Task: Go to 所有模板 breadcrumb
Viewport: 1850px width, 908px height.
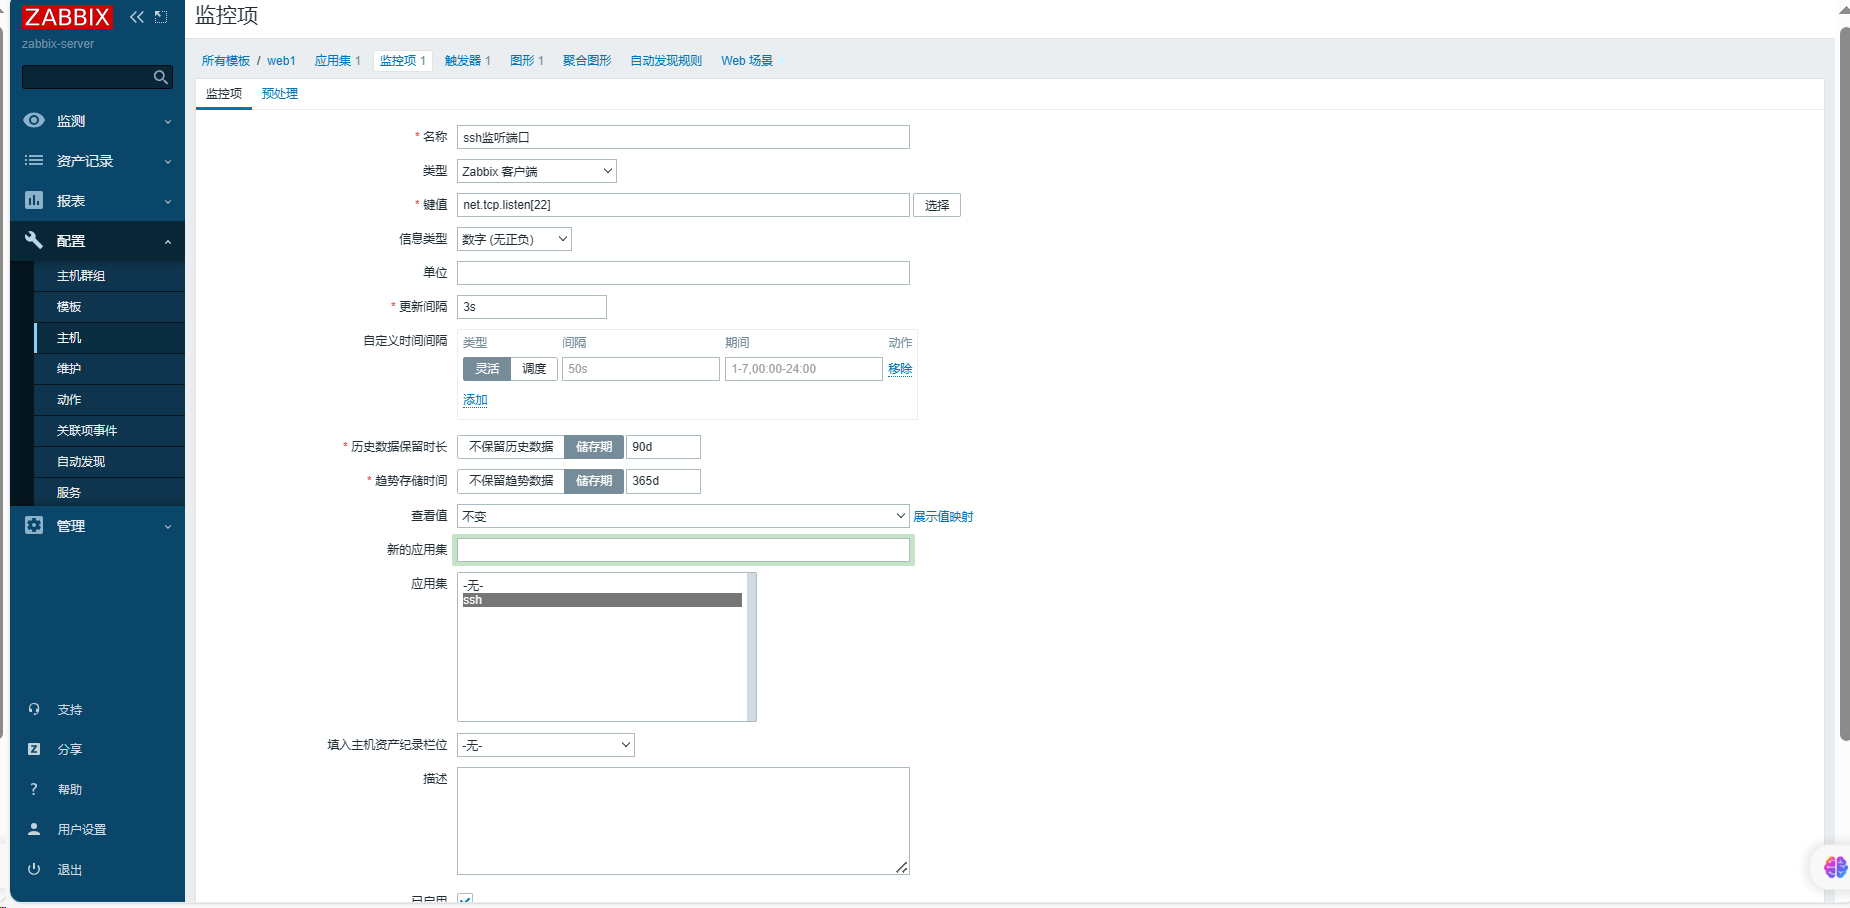Action: [226, 61]
